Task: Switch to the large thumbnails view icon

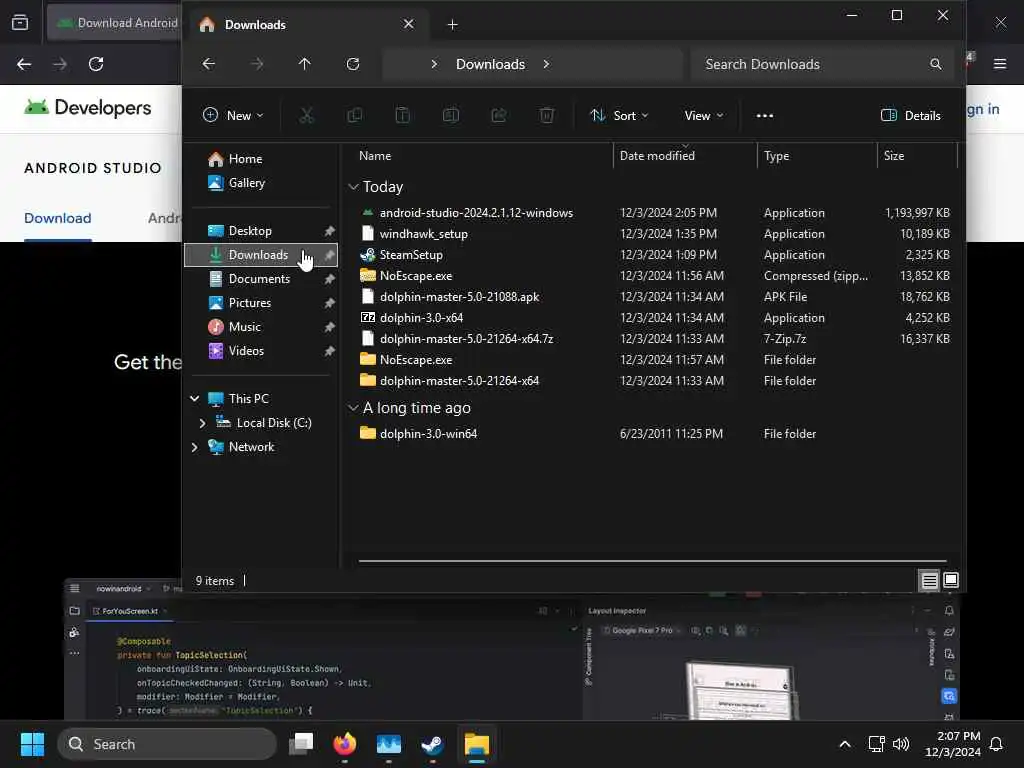Action: pos(951,580)
